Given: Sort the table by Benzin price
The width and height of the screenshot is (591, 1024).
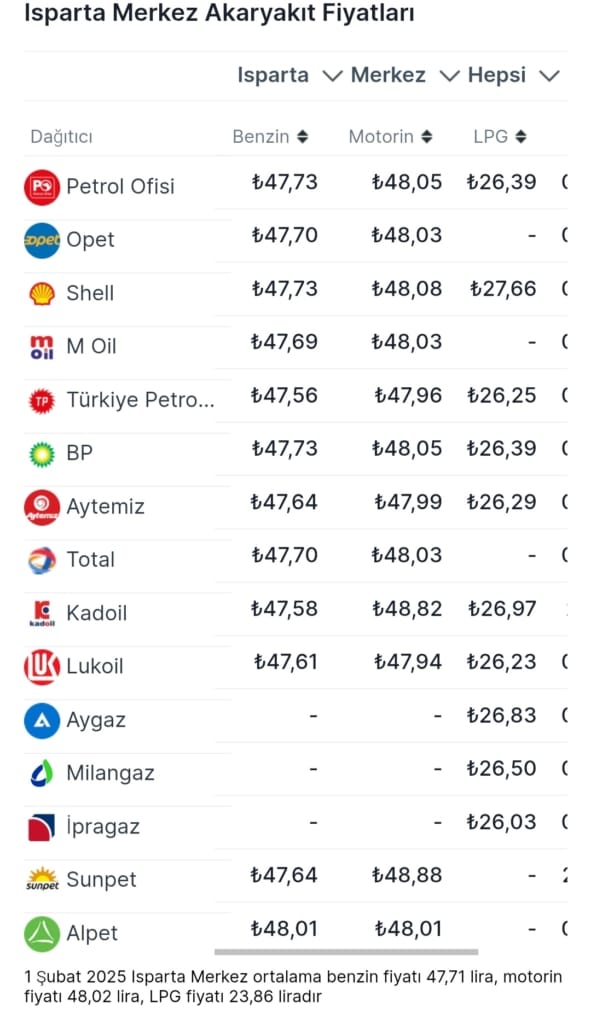Looking at the screenshot, I should [270, 136].
